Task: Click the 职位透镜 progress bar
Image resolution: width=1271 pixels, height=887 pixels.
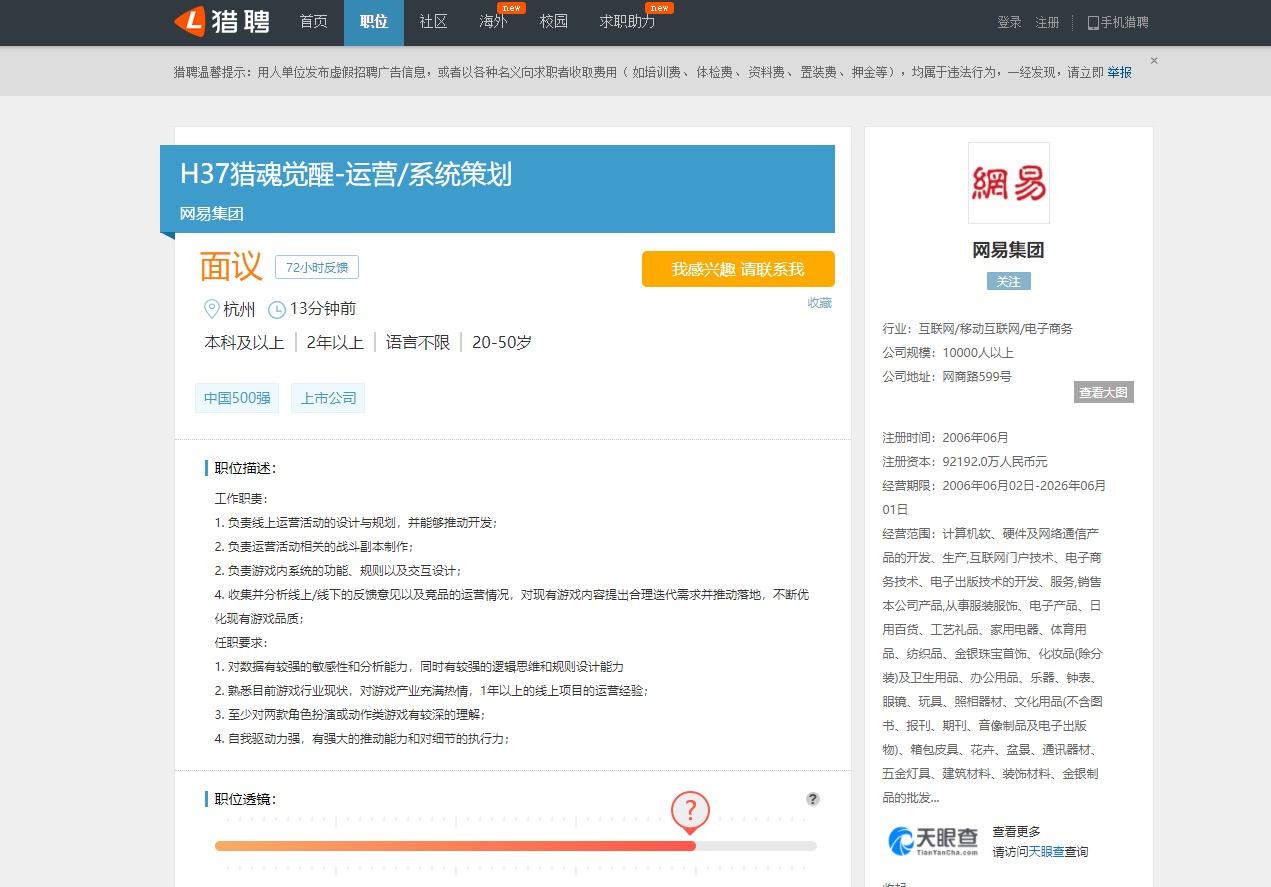Action: [516, 846]
